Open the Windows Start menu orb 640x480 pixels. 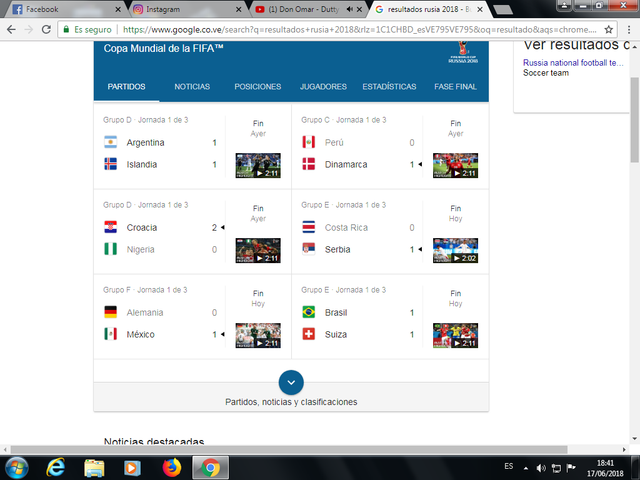coord(17,468)
